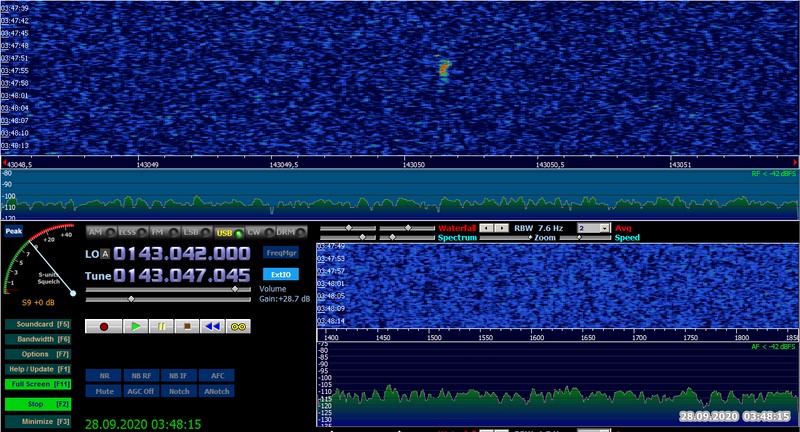This screenshot has width=800, height=432.
Task: Click the blue Rewind button
Action: 211,326
